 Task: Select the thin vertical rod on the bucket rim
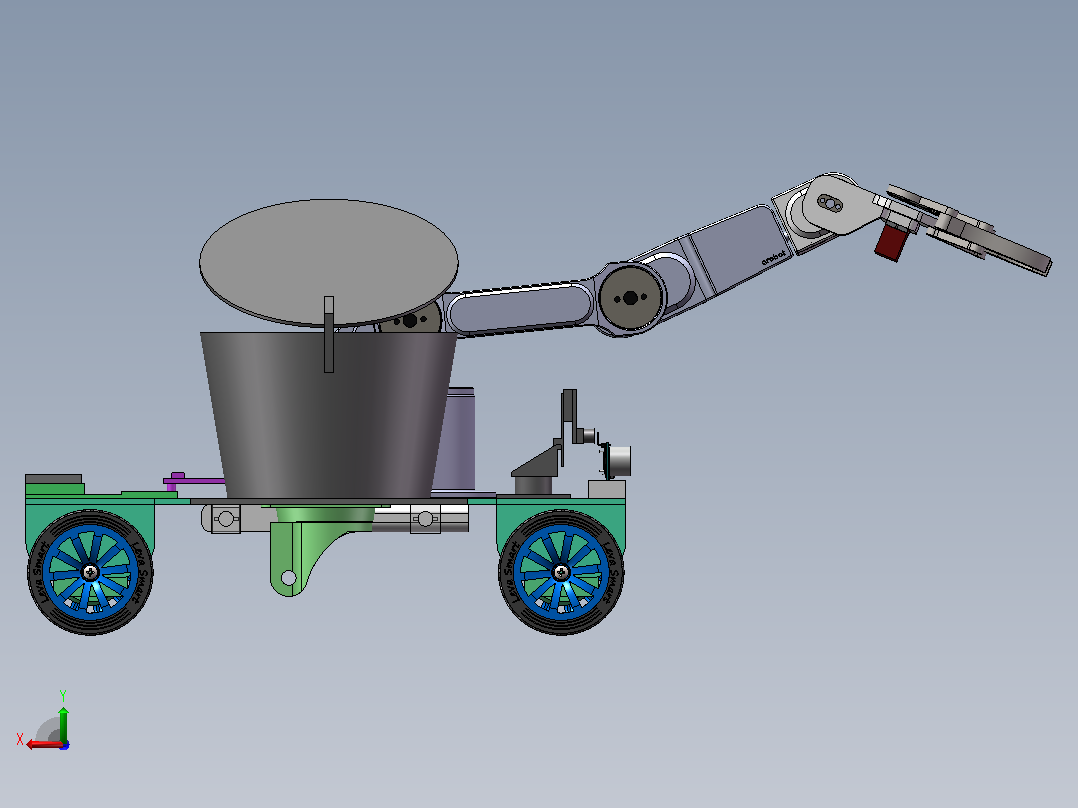[x=329, y=334]
